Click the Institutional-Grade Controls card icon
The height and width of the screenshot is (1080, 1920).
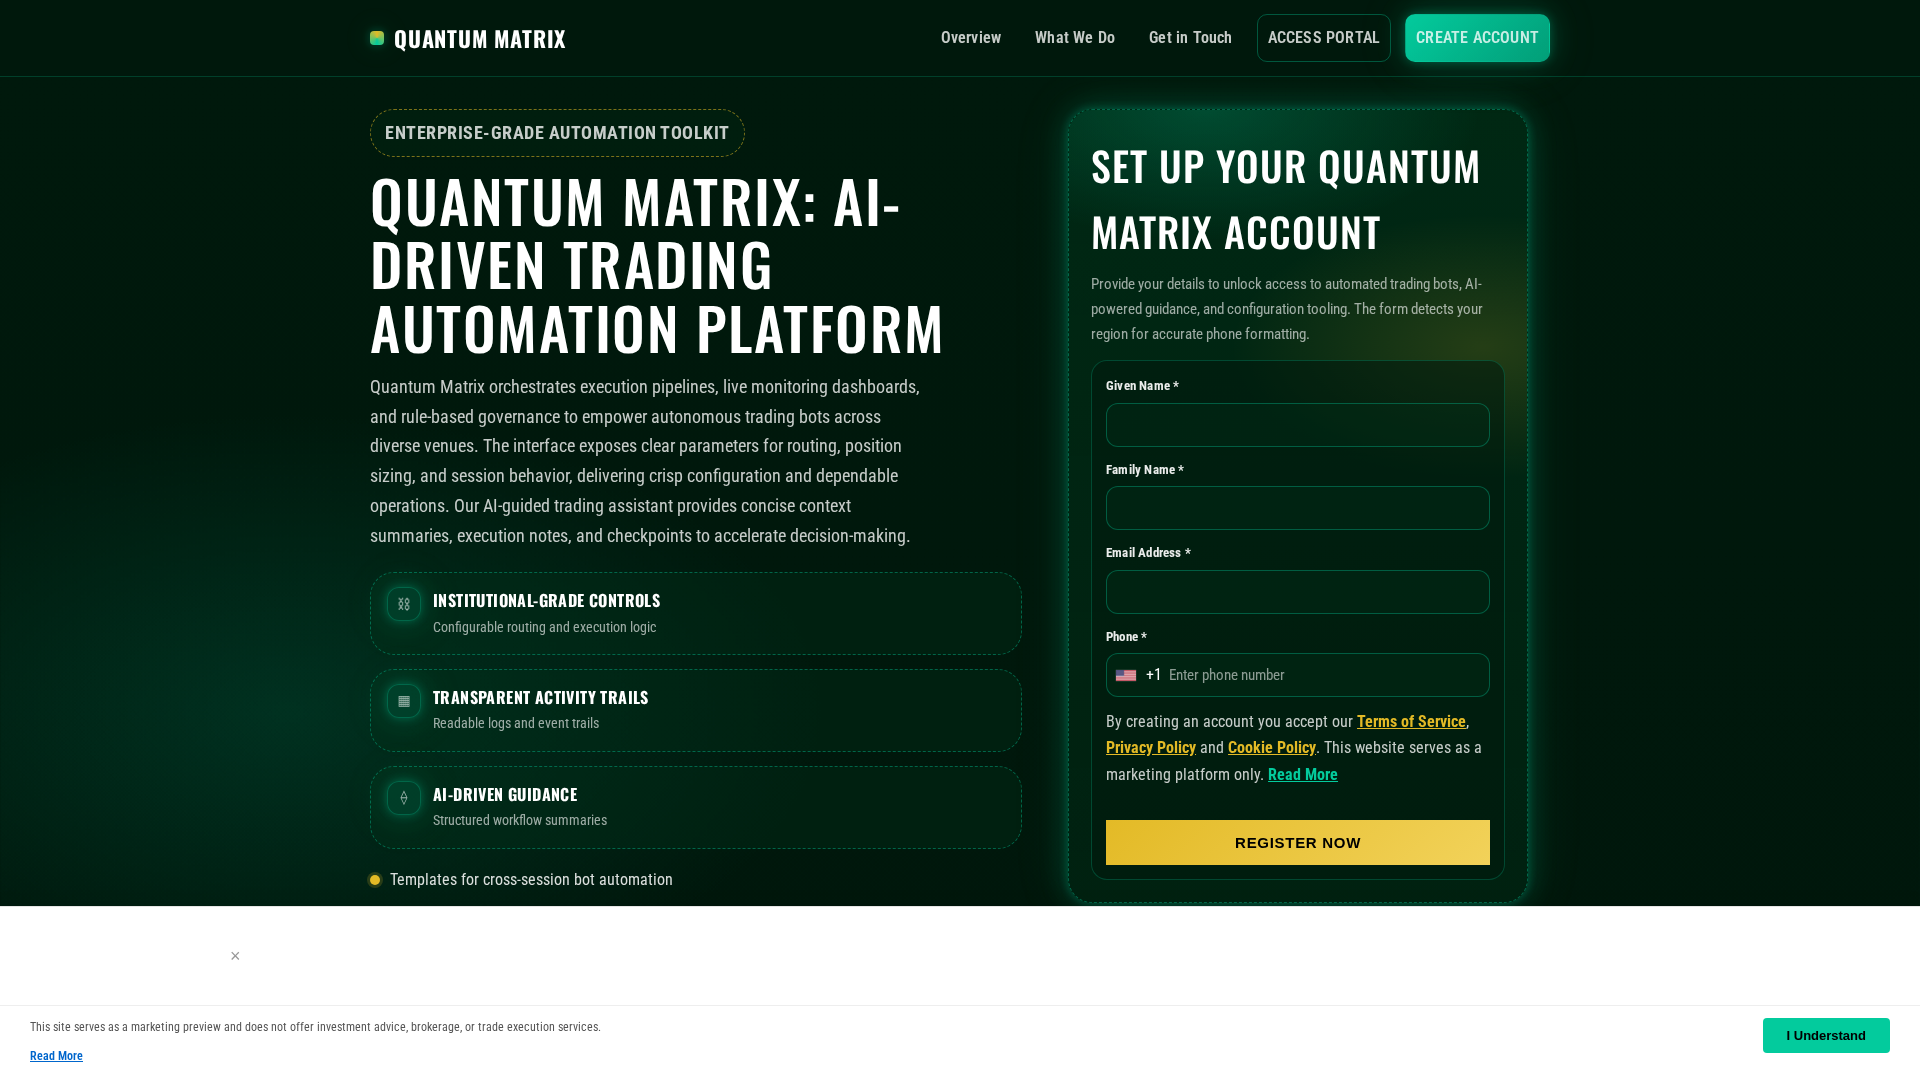tap(404, 604)
